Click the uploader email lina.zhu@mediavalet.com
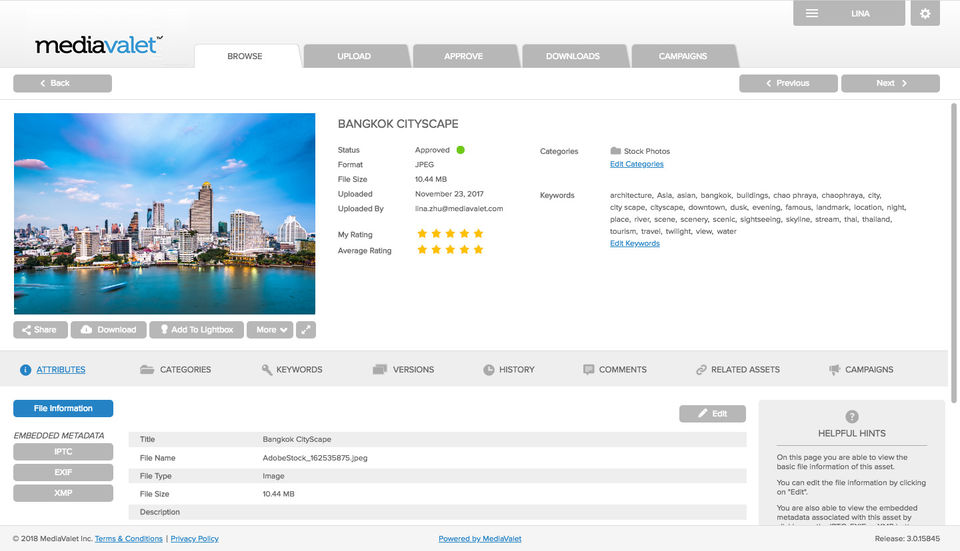The image size is (960, 551). click(x=459, y=209)
